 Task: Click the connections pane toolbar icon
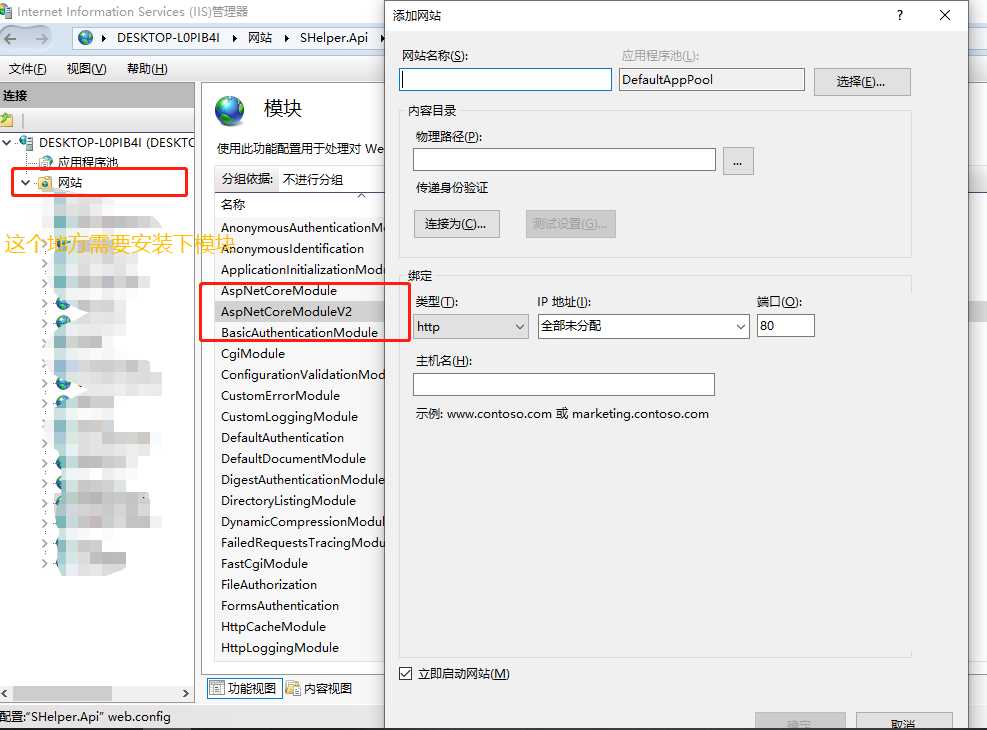tap(7, 119)
